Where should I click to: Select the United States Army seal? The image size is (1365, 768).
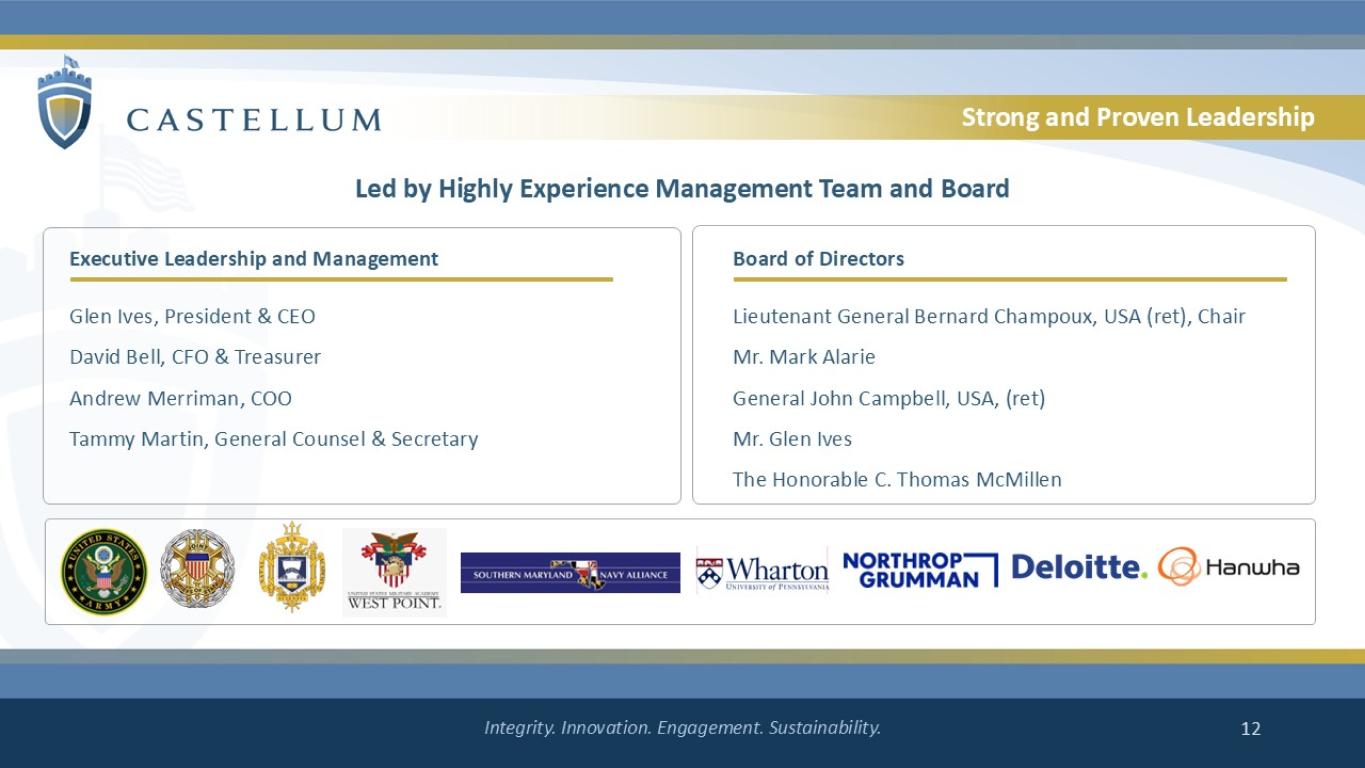coord(104,571)
